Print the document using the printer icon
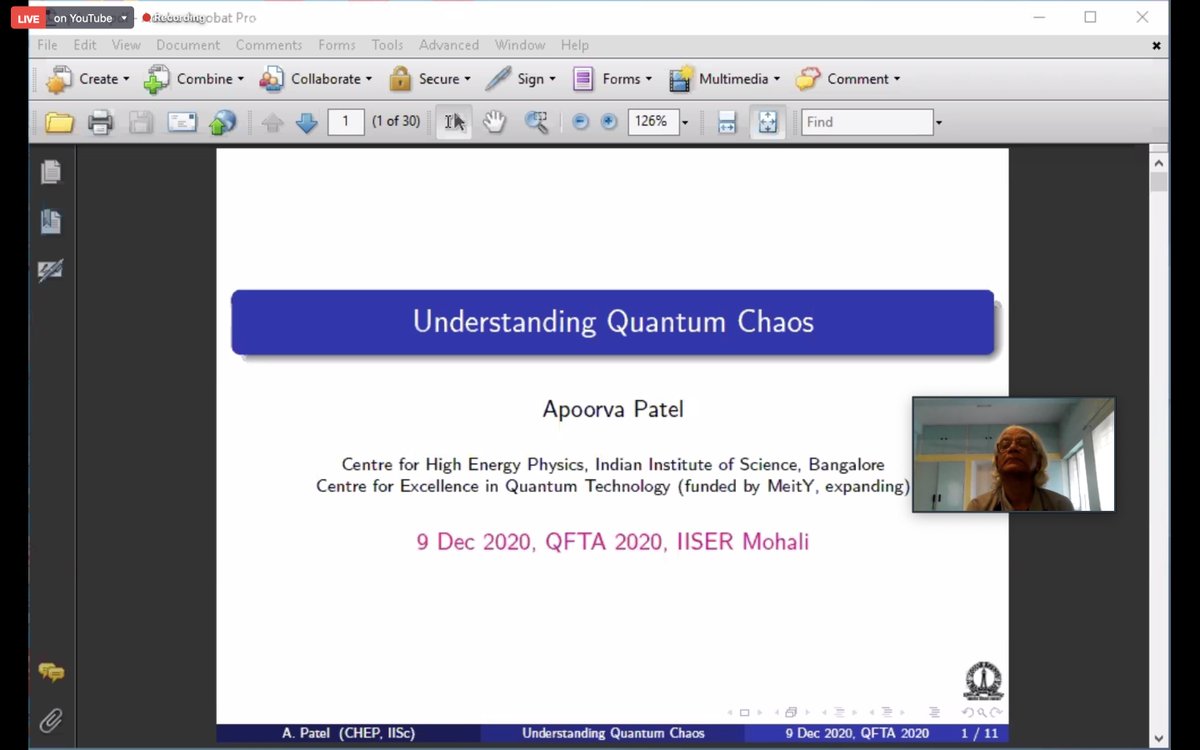This screenshot has width=1200, height=750. click(101, 122)
